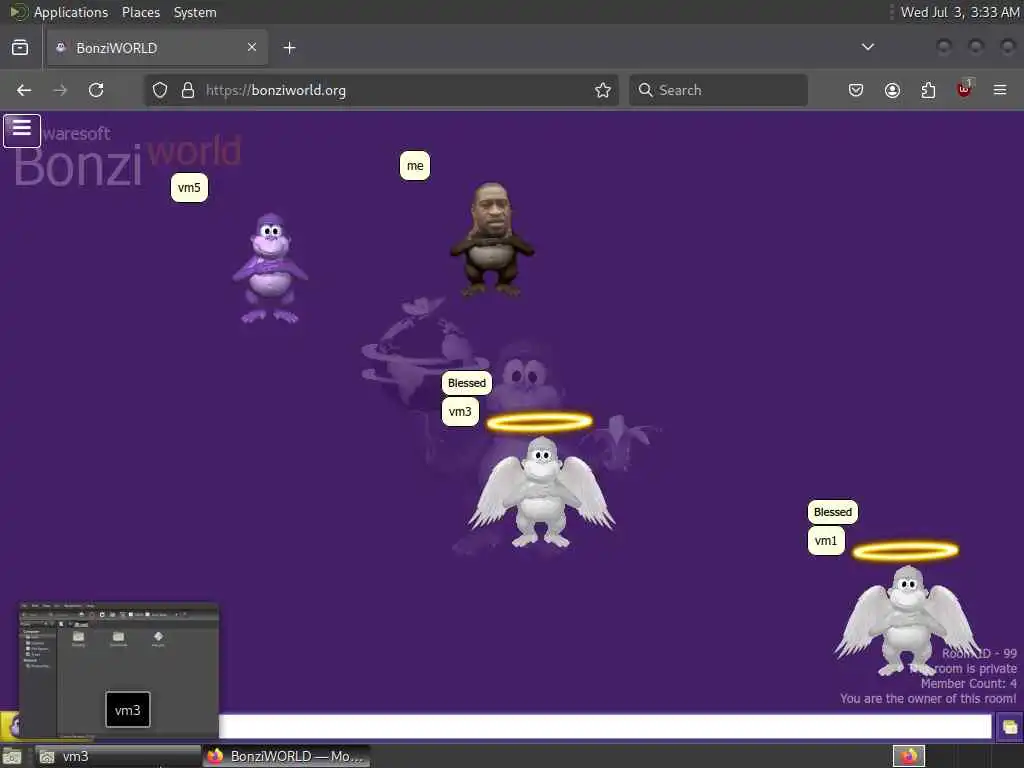Click the vm5 name tag
Image resolution: width=1024 pixels, height=768 pixels.
[x=189, y=188]
